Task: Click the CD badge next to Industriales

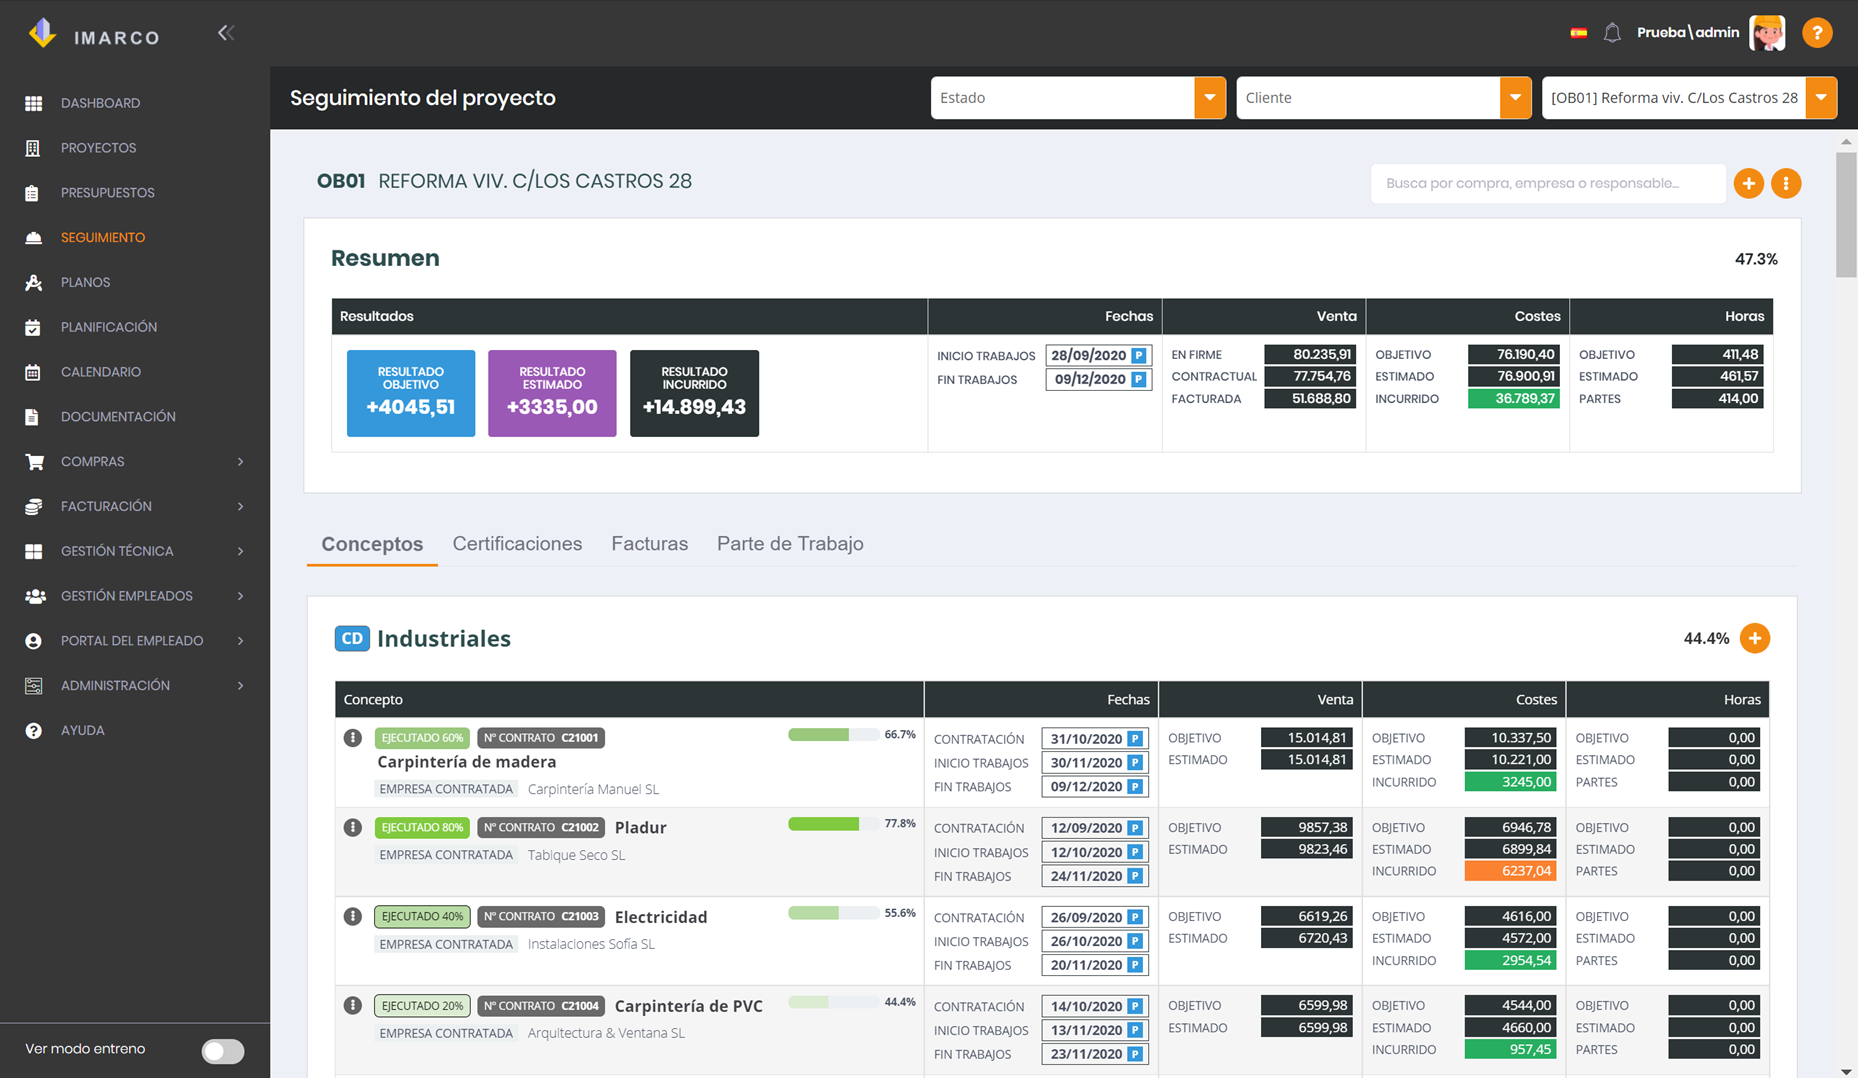Action: tap(352, 638)
